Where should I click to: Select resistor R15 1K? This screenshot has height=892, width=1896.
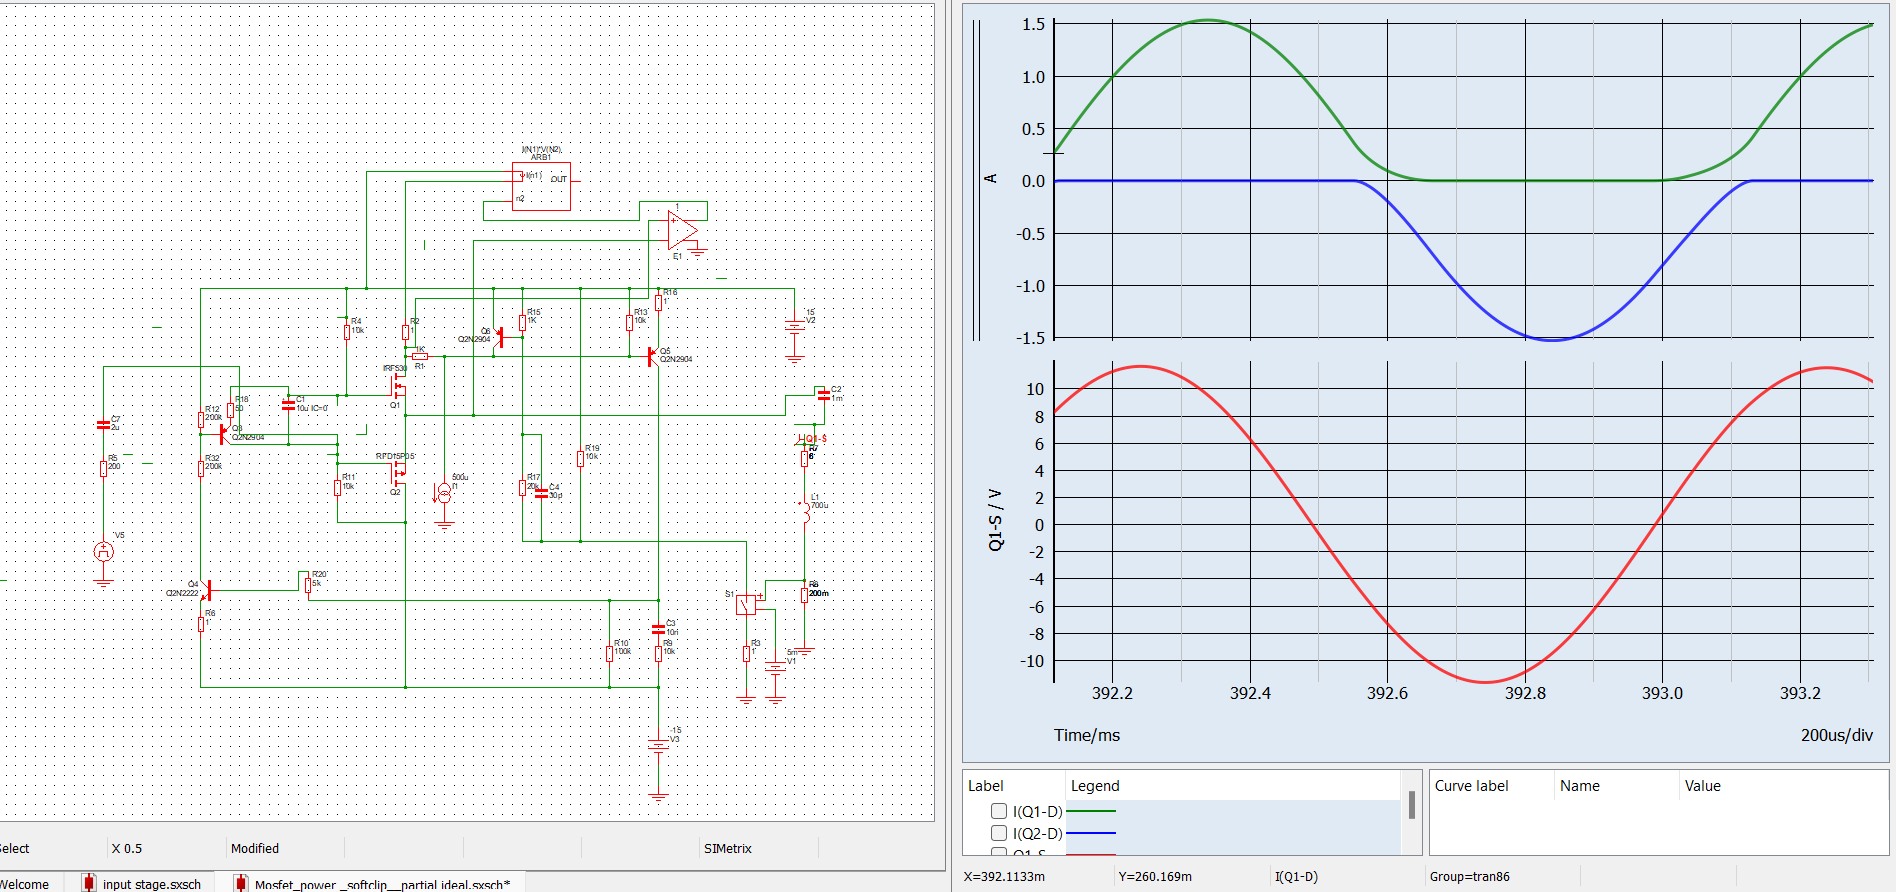[522, 322]
